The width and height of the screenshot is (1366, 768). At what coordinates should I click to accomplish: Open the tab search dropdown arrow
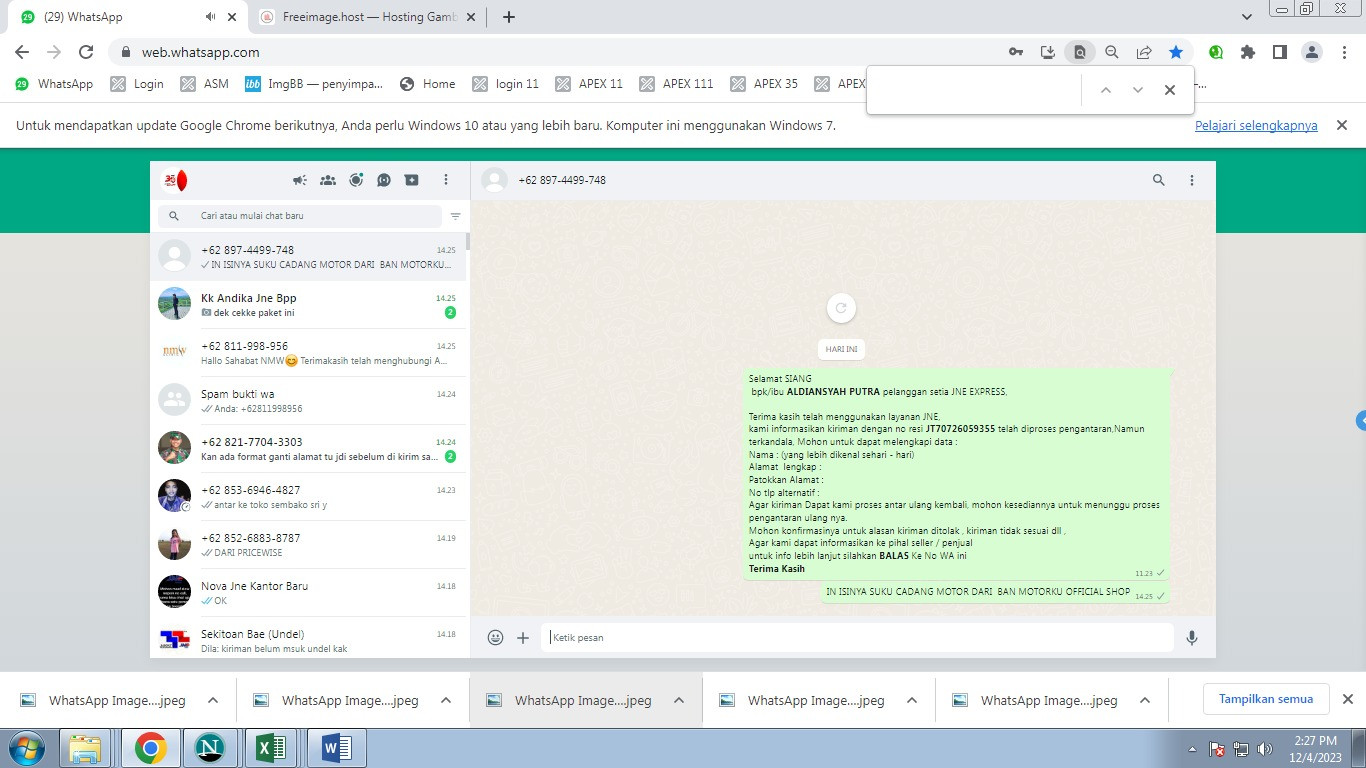1247,17
